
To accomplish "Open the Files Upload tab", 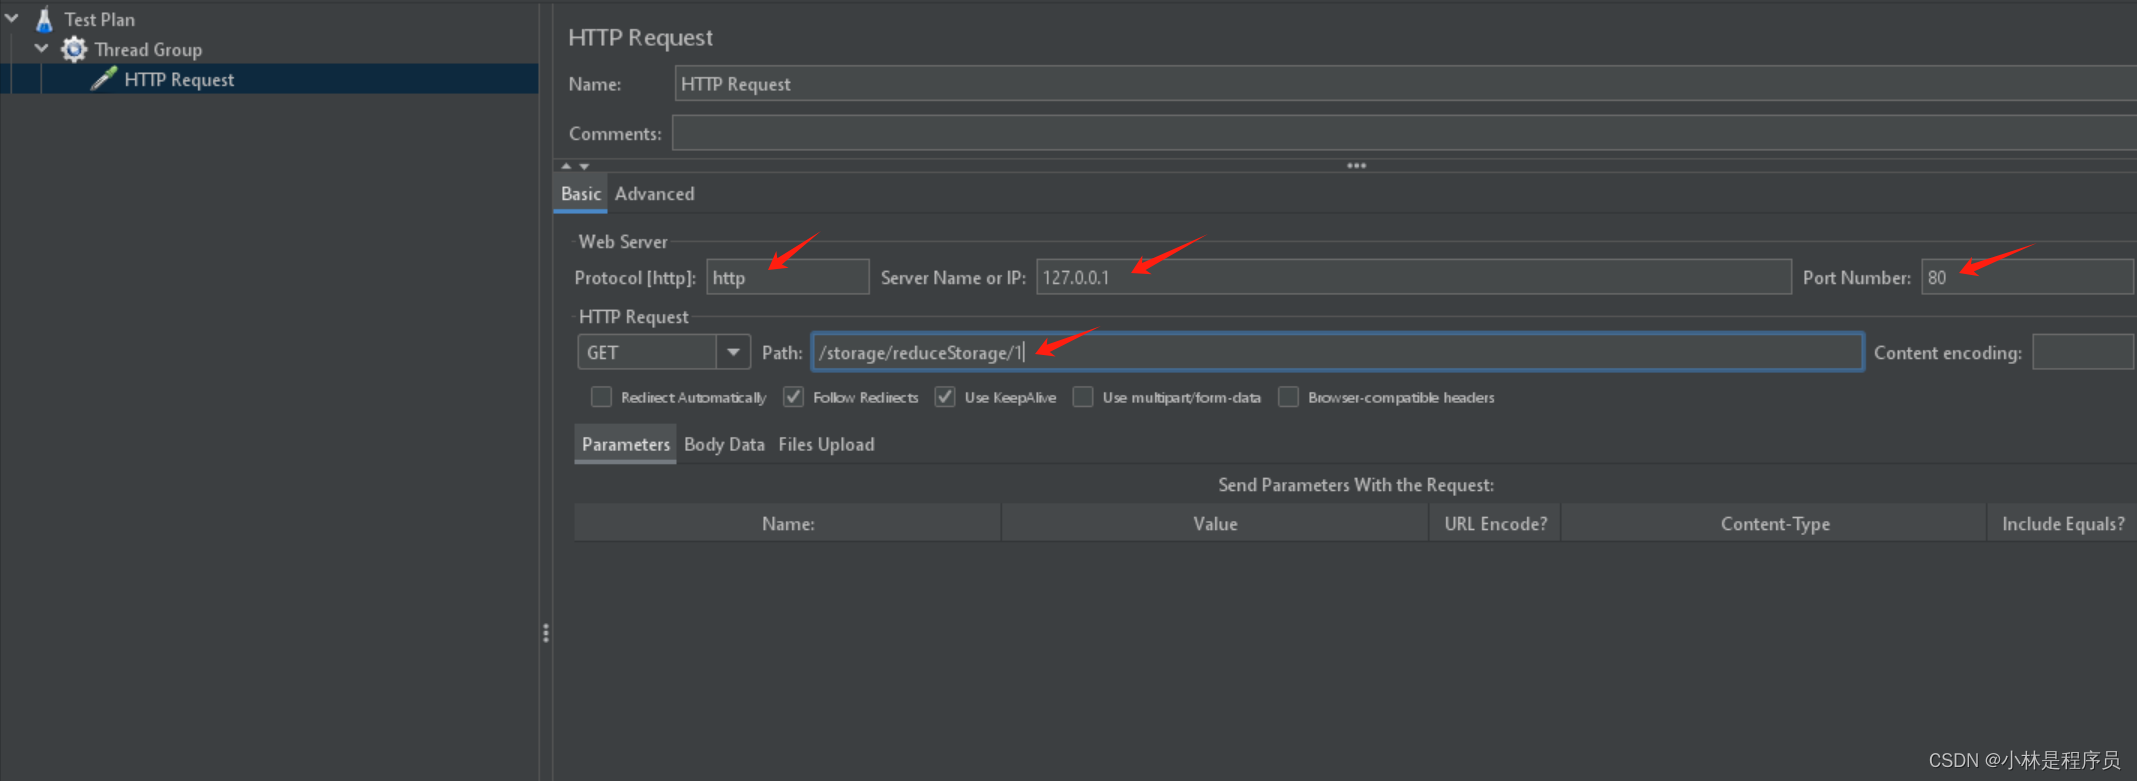I will tap(826, 444).
